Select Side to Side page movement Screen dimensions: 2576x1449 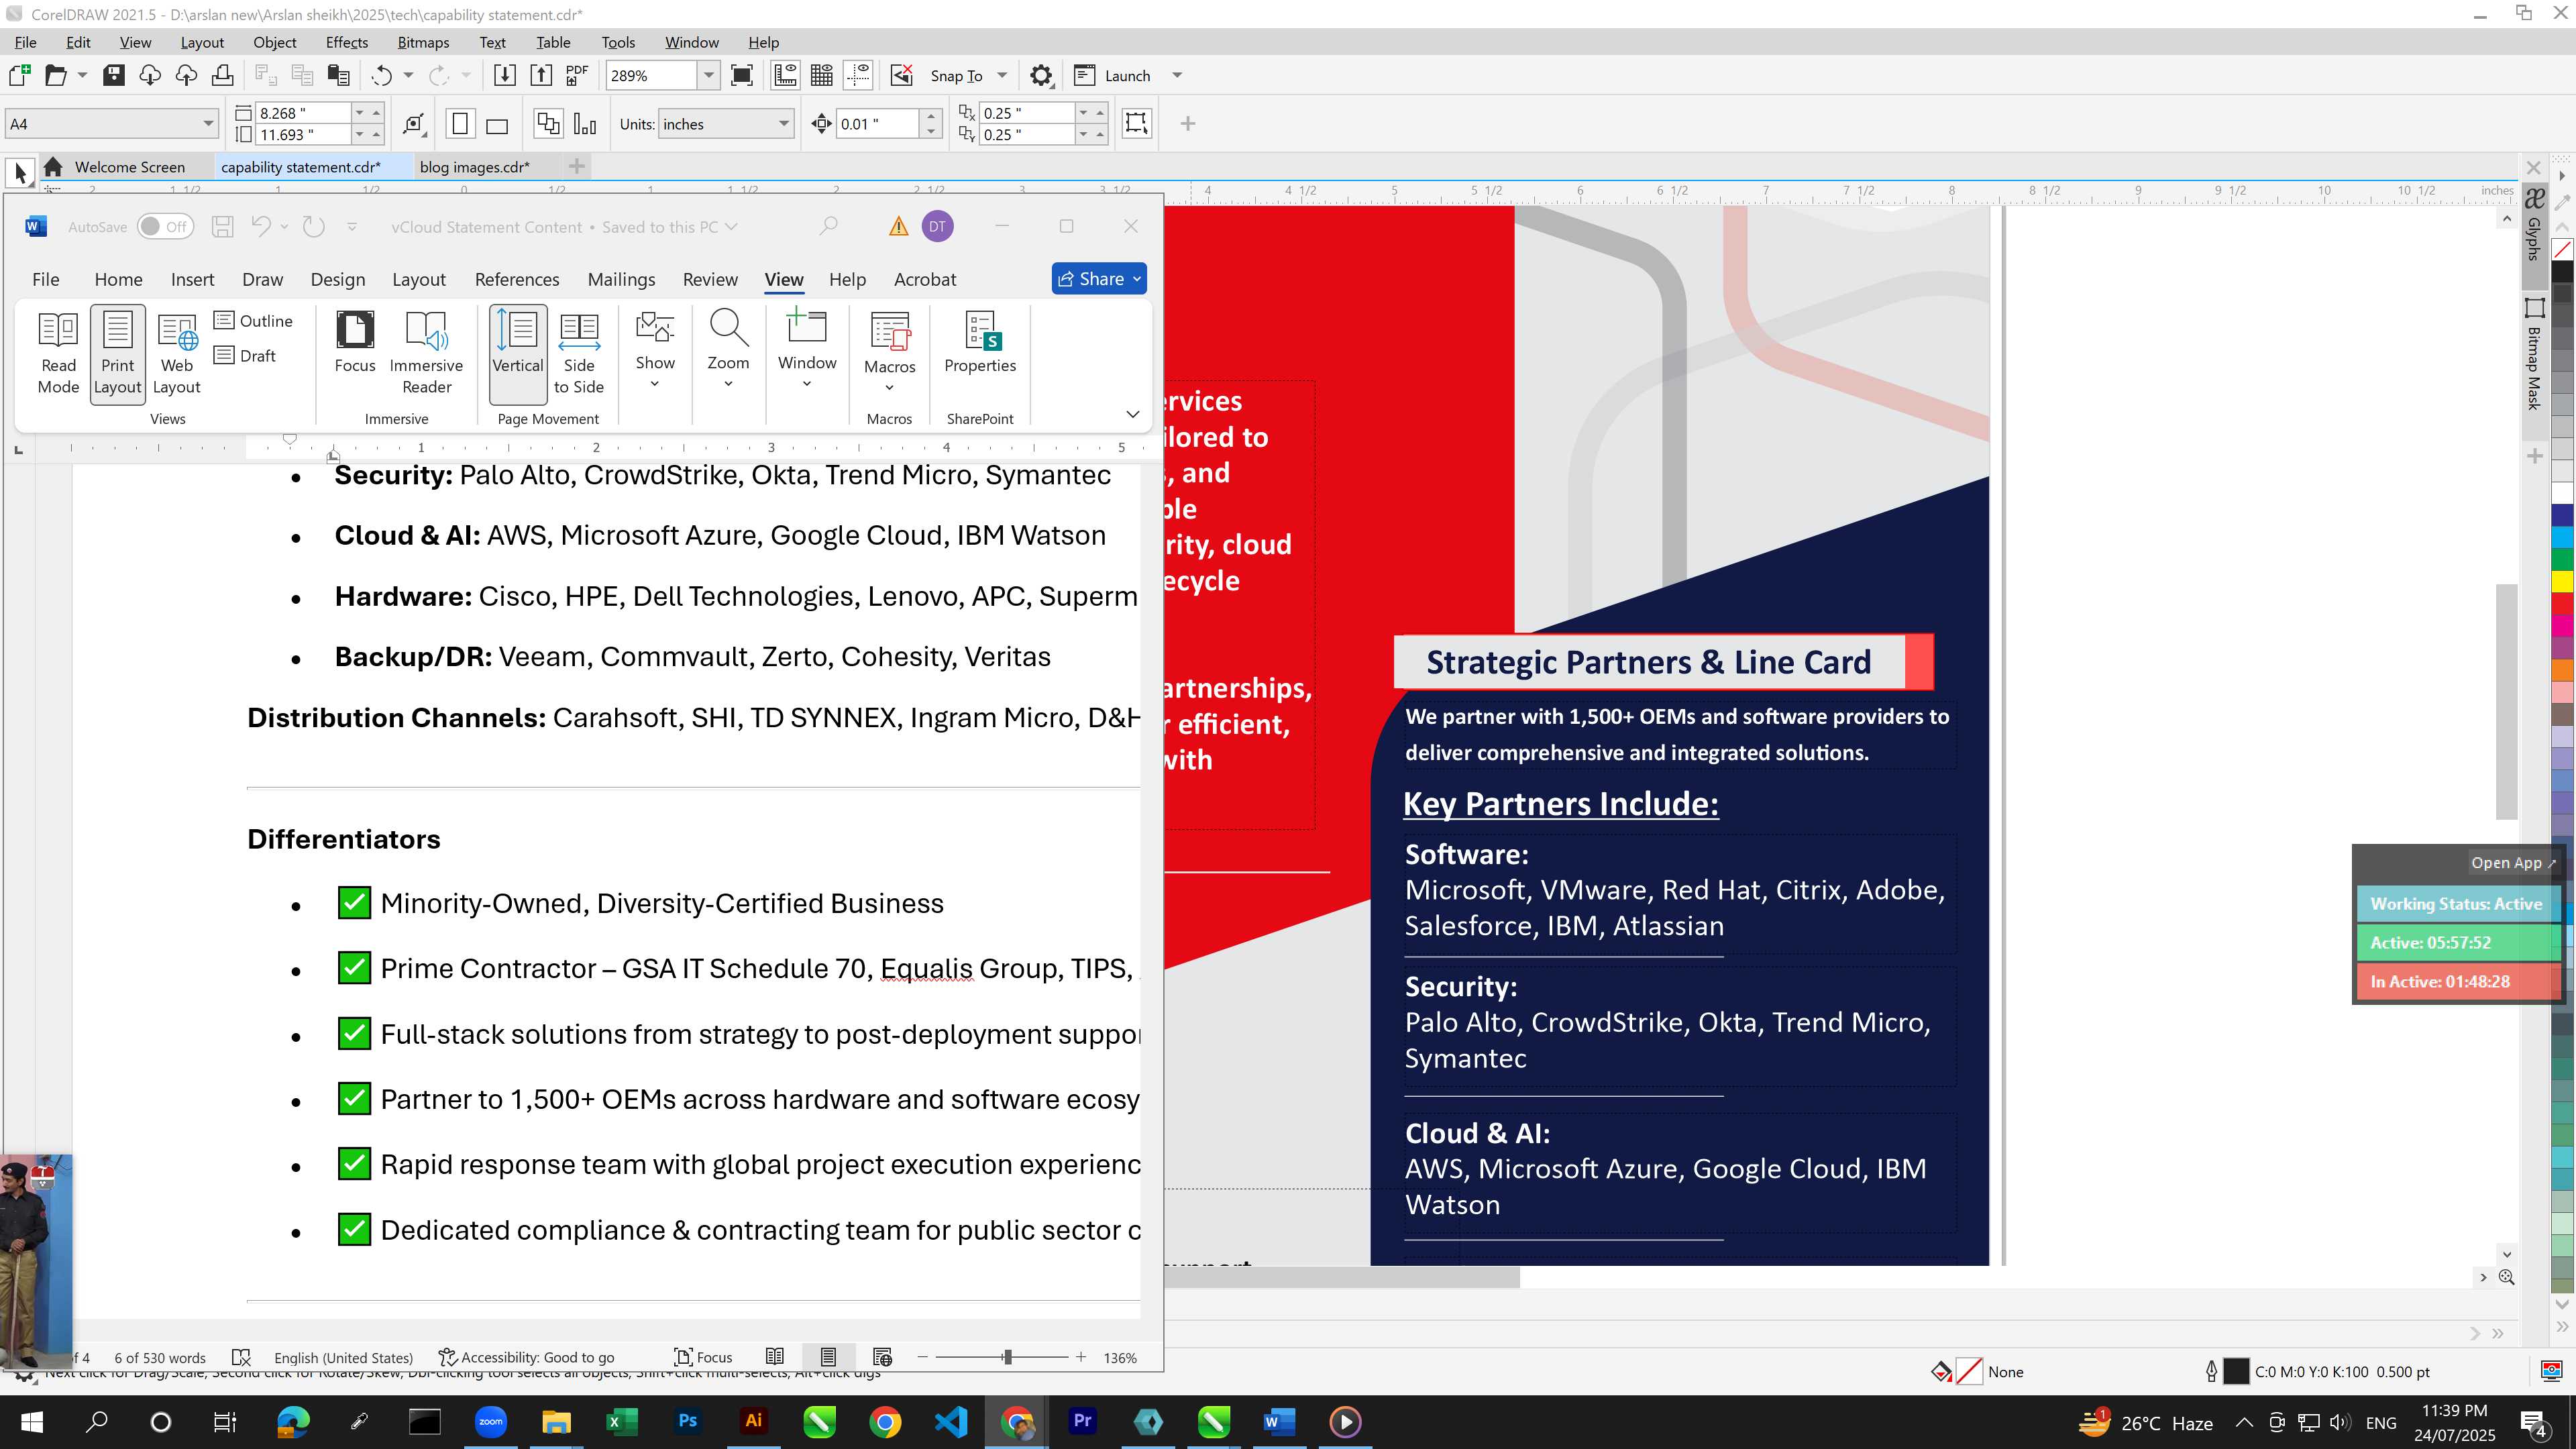[x=579, y=354]
